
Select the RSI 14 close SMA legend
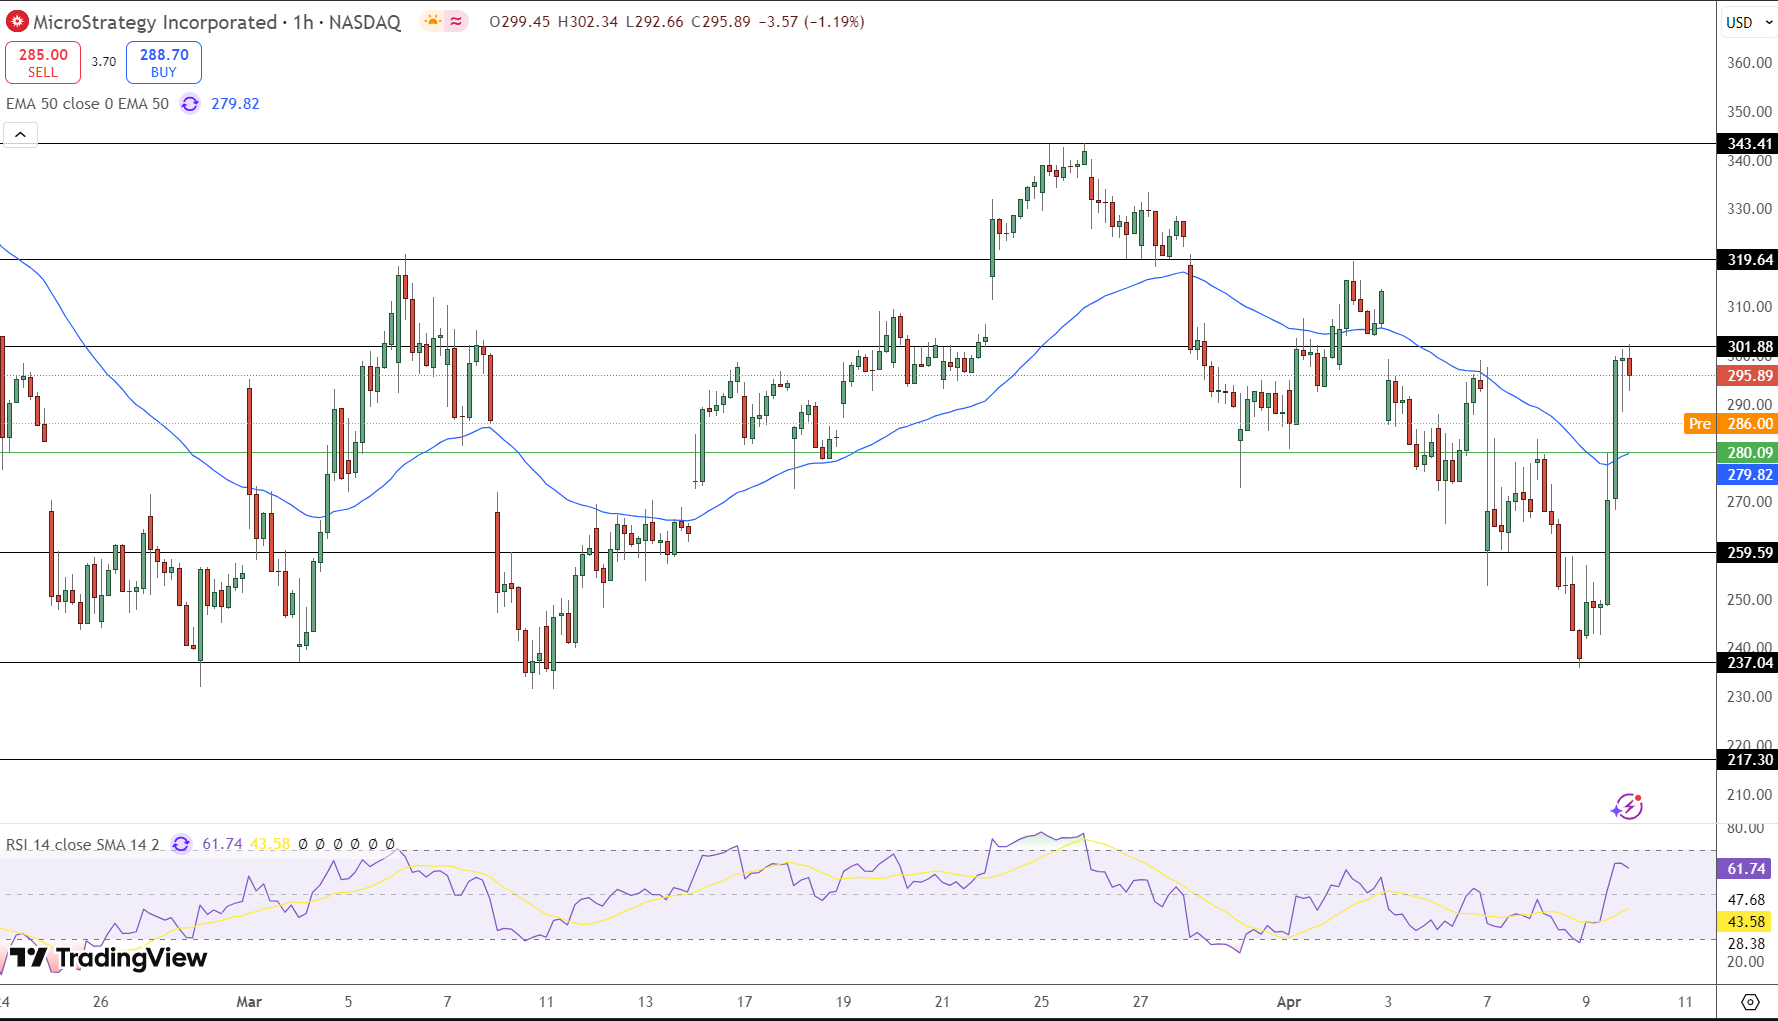tap(83, 844)
